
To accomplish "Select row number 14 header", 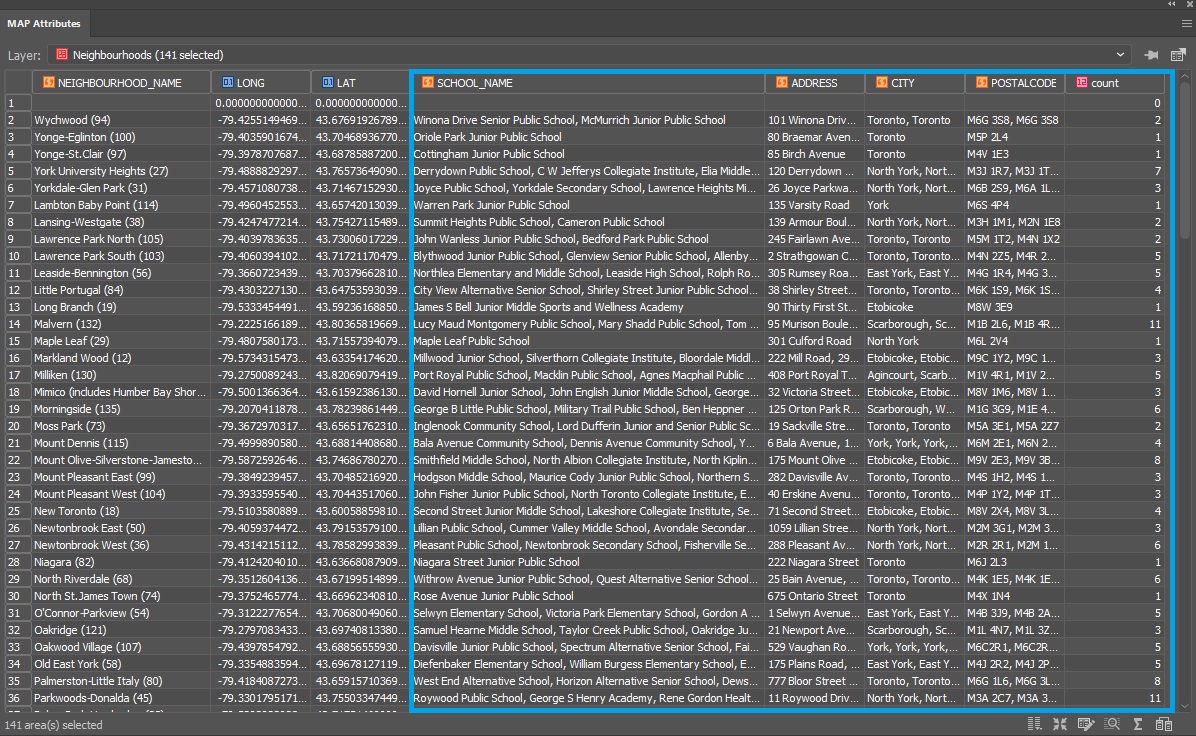I will click(x=18, y=324).
